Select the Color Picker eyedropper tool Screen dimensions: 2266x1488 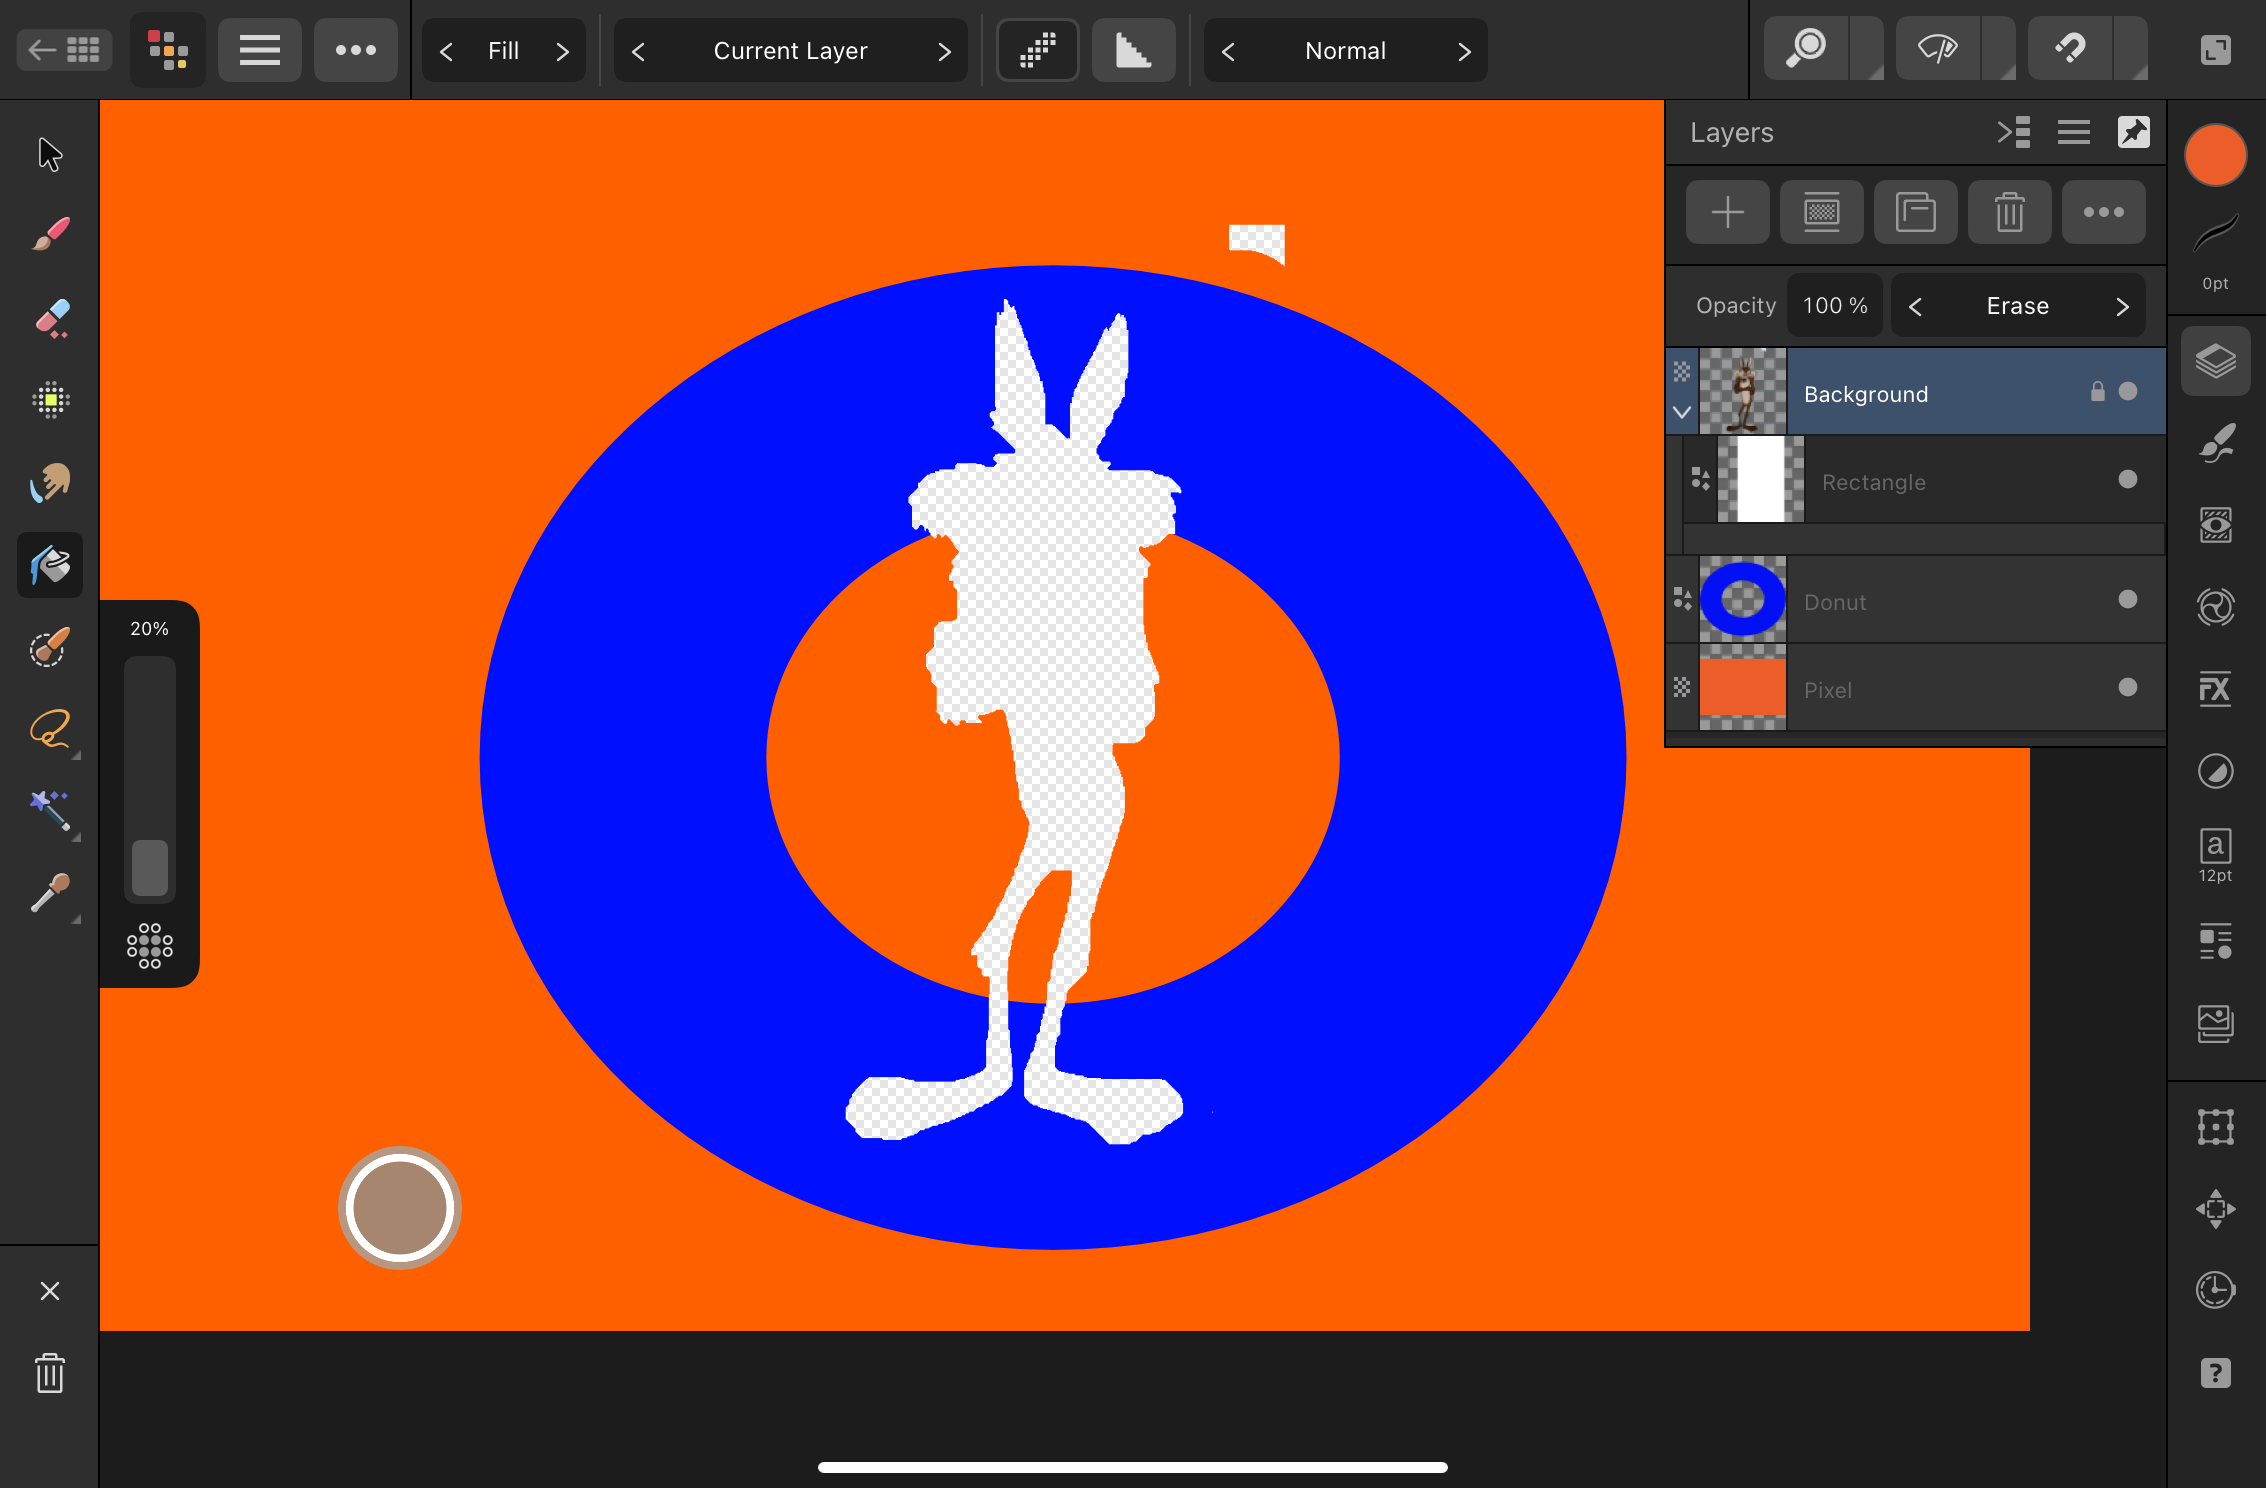50,893
